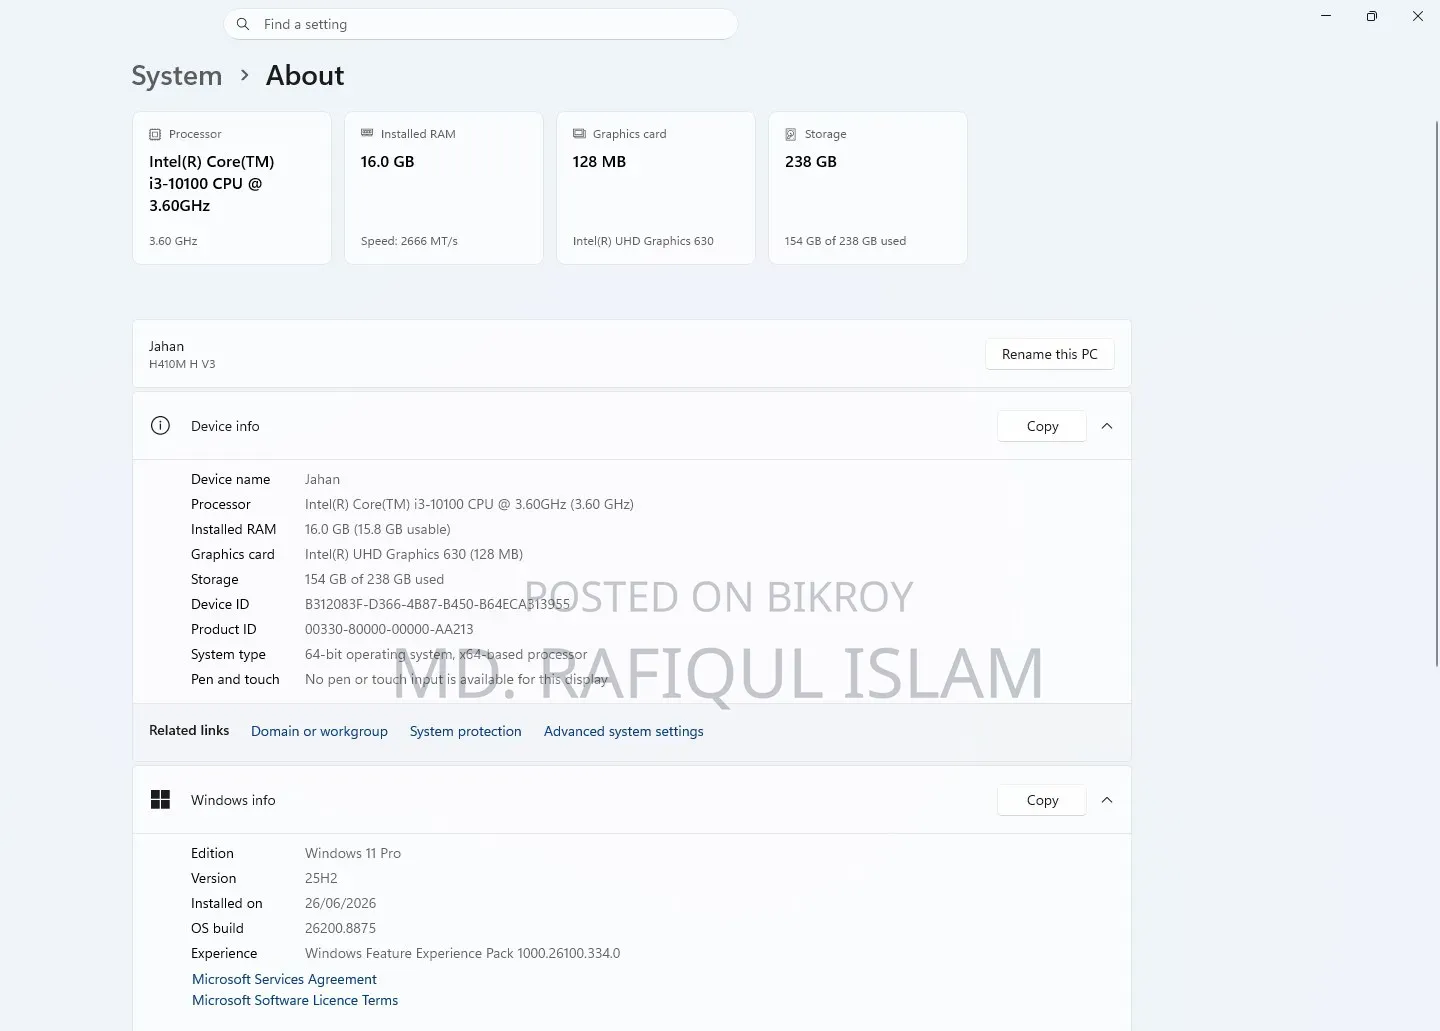Image resolution: width=1440 pixels, height=1031 pixels.
Task: Click the Processor card chip icon
Action: tap(155, 134)
